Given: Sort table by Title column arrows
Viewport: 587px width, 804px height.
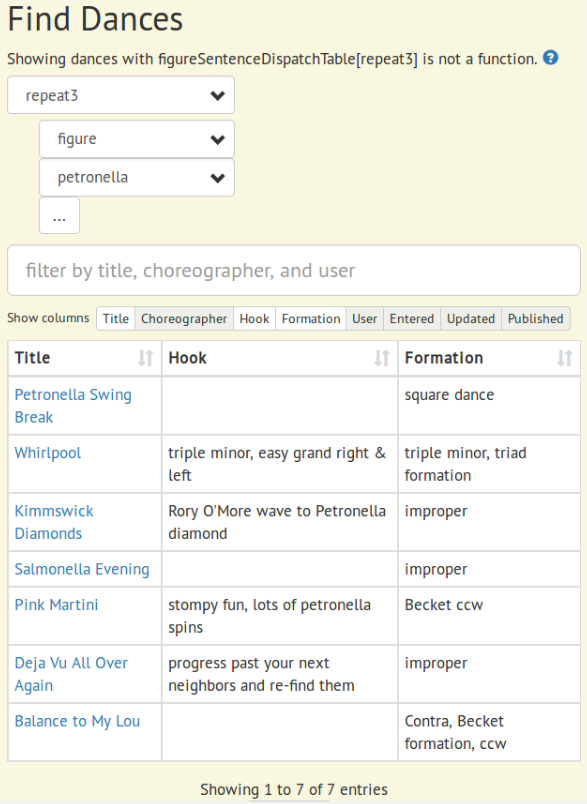Looking at the screenshot, I should [146, 358].
